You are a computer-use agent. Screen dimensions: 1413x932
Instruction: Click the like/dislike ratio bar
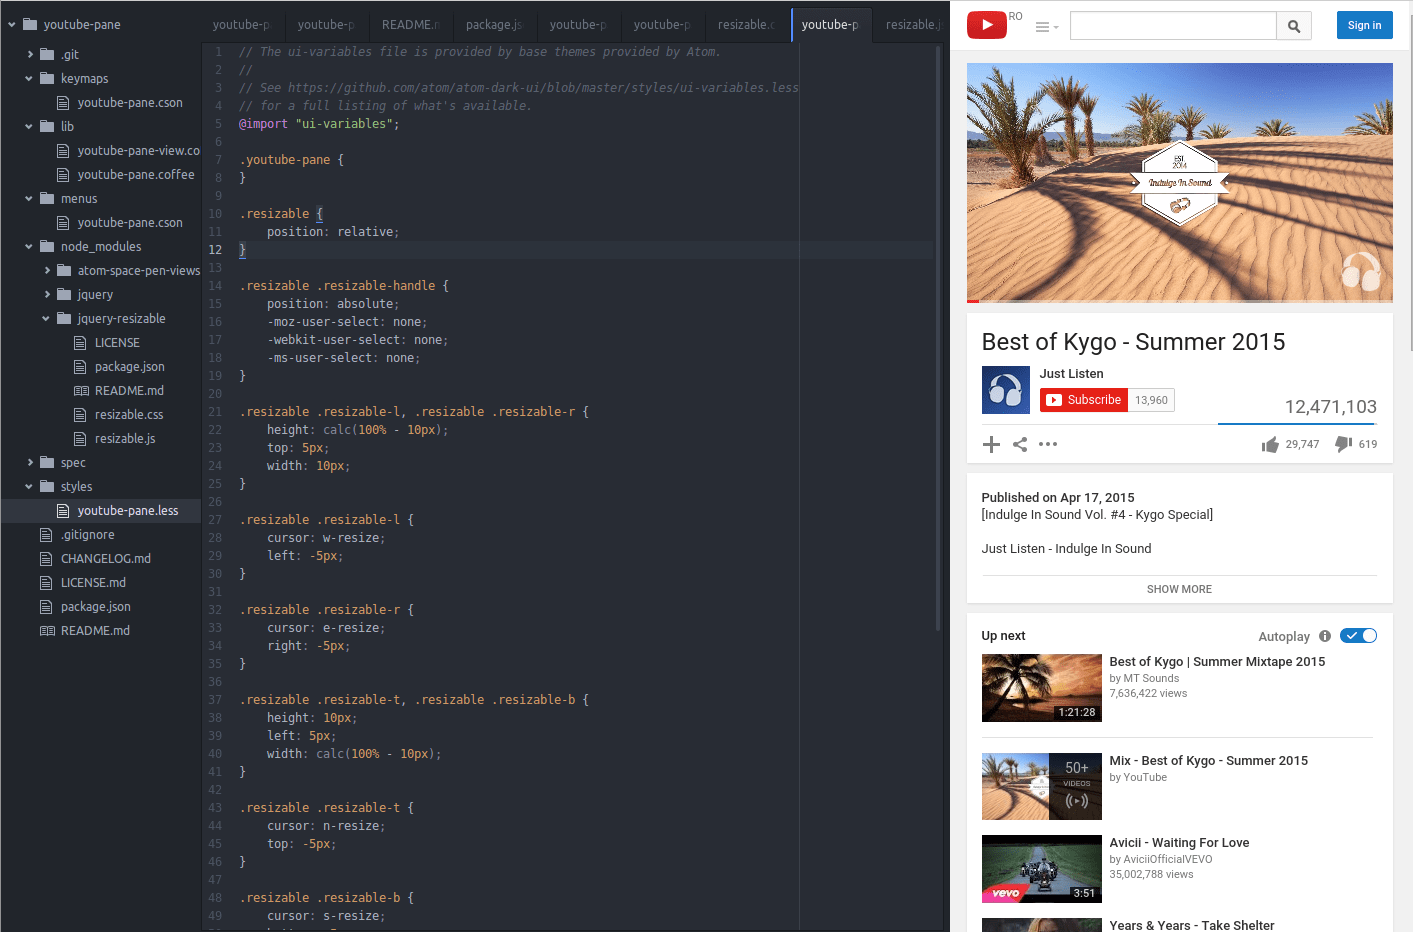tap(1297, 424)
